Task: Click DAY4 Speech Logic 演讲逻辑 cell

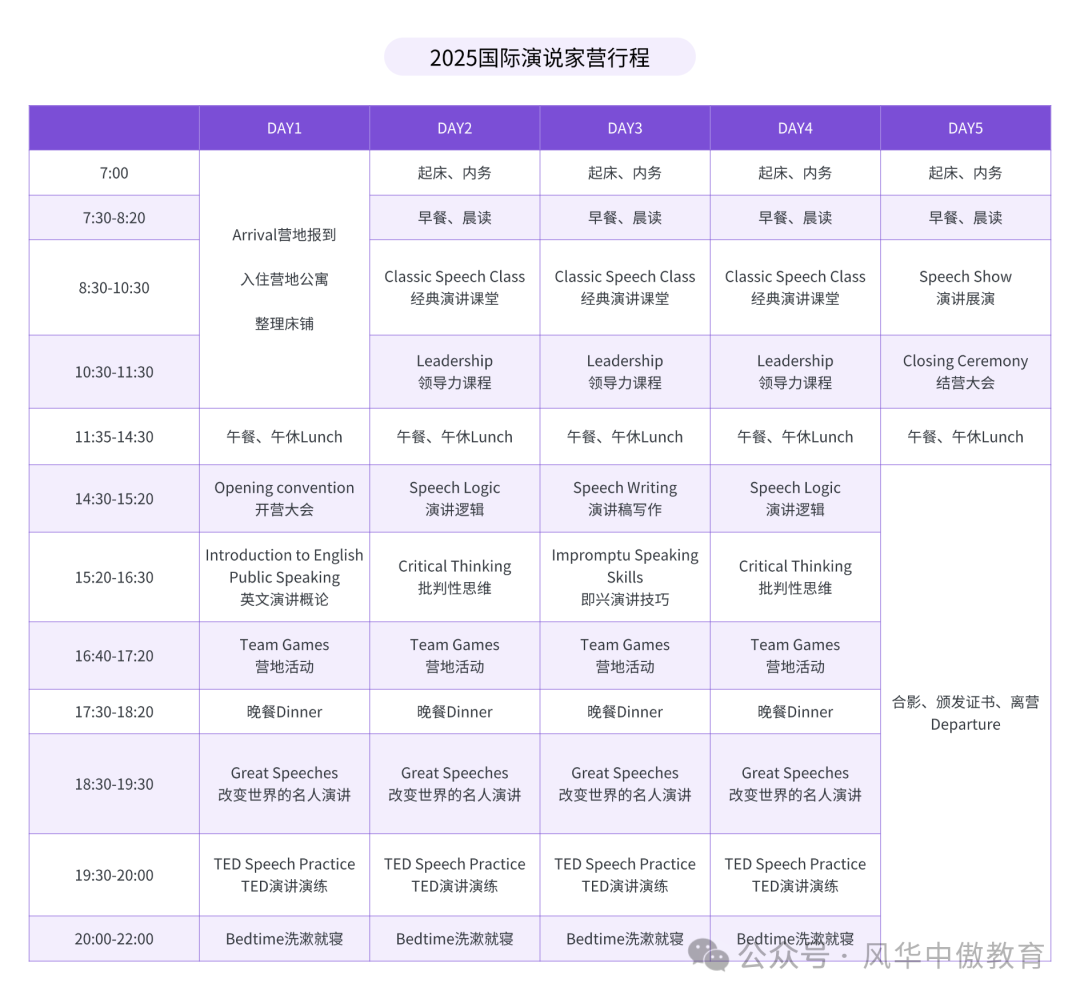Action: (x=795, y=499)
